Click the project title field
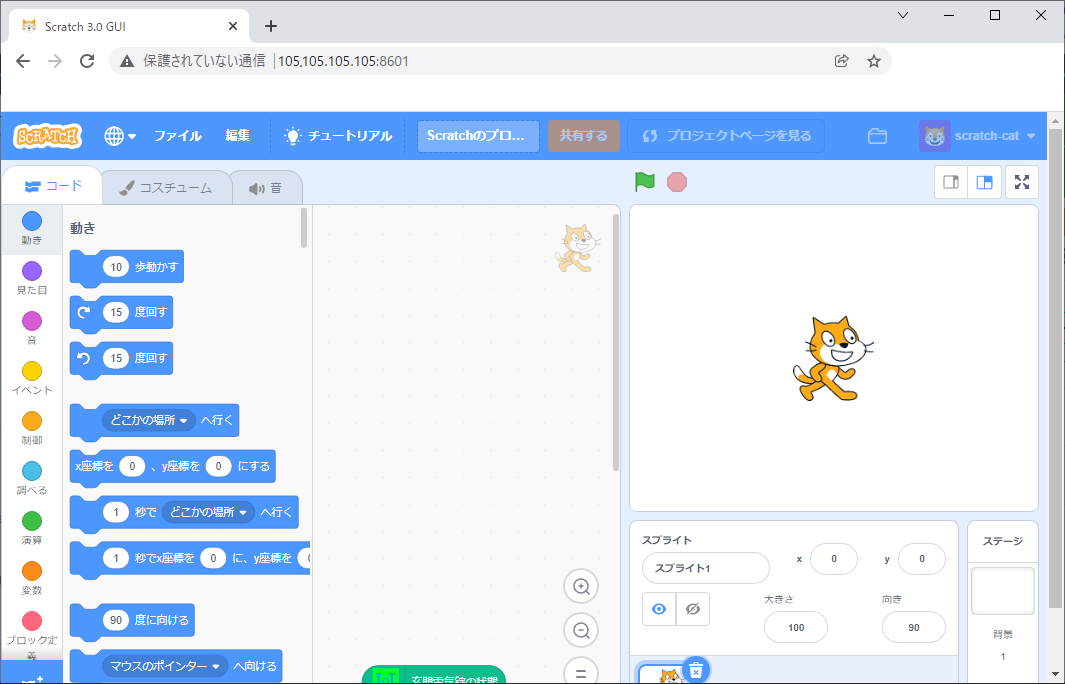The width and height of the screenshot is (1065, 684). click(x=478, y=136)
